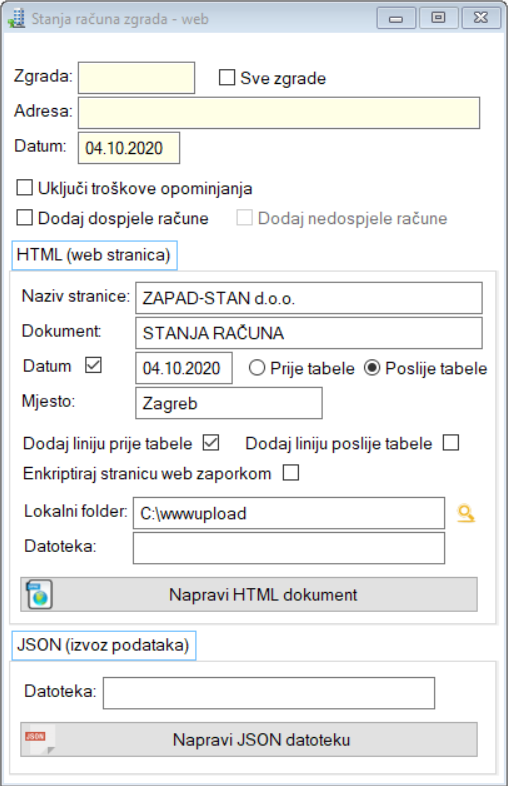Viewport: 508px width, 786px height.
Task: Click Napravi HTML dokument button
Action: (249, 595)
